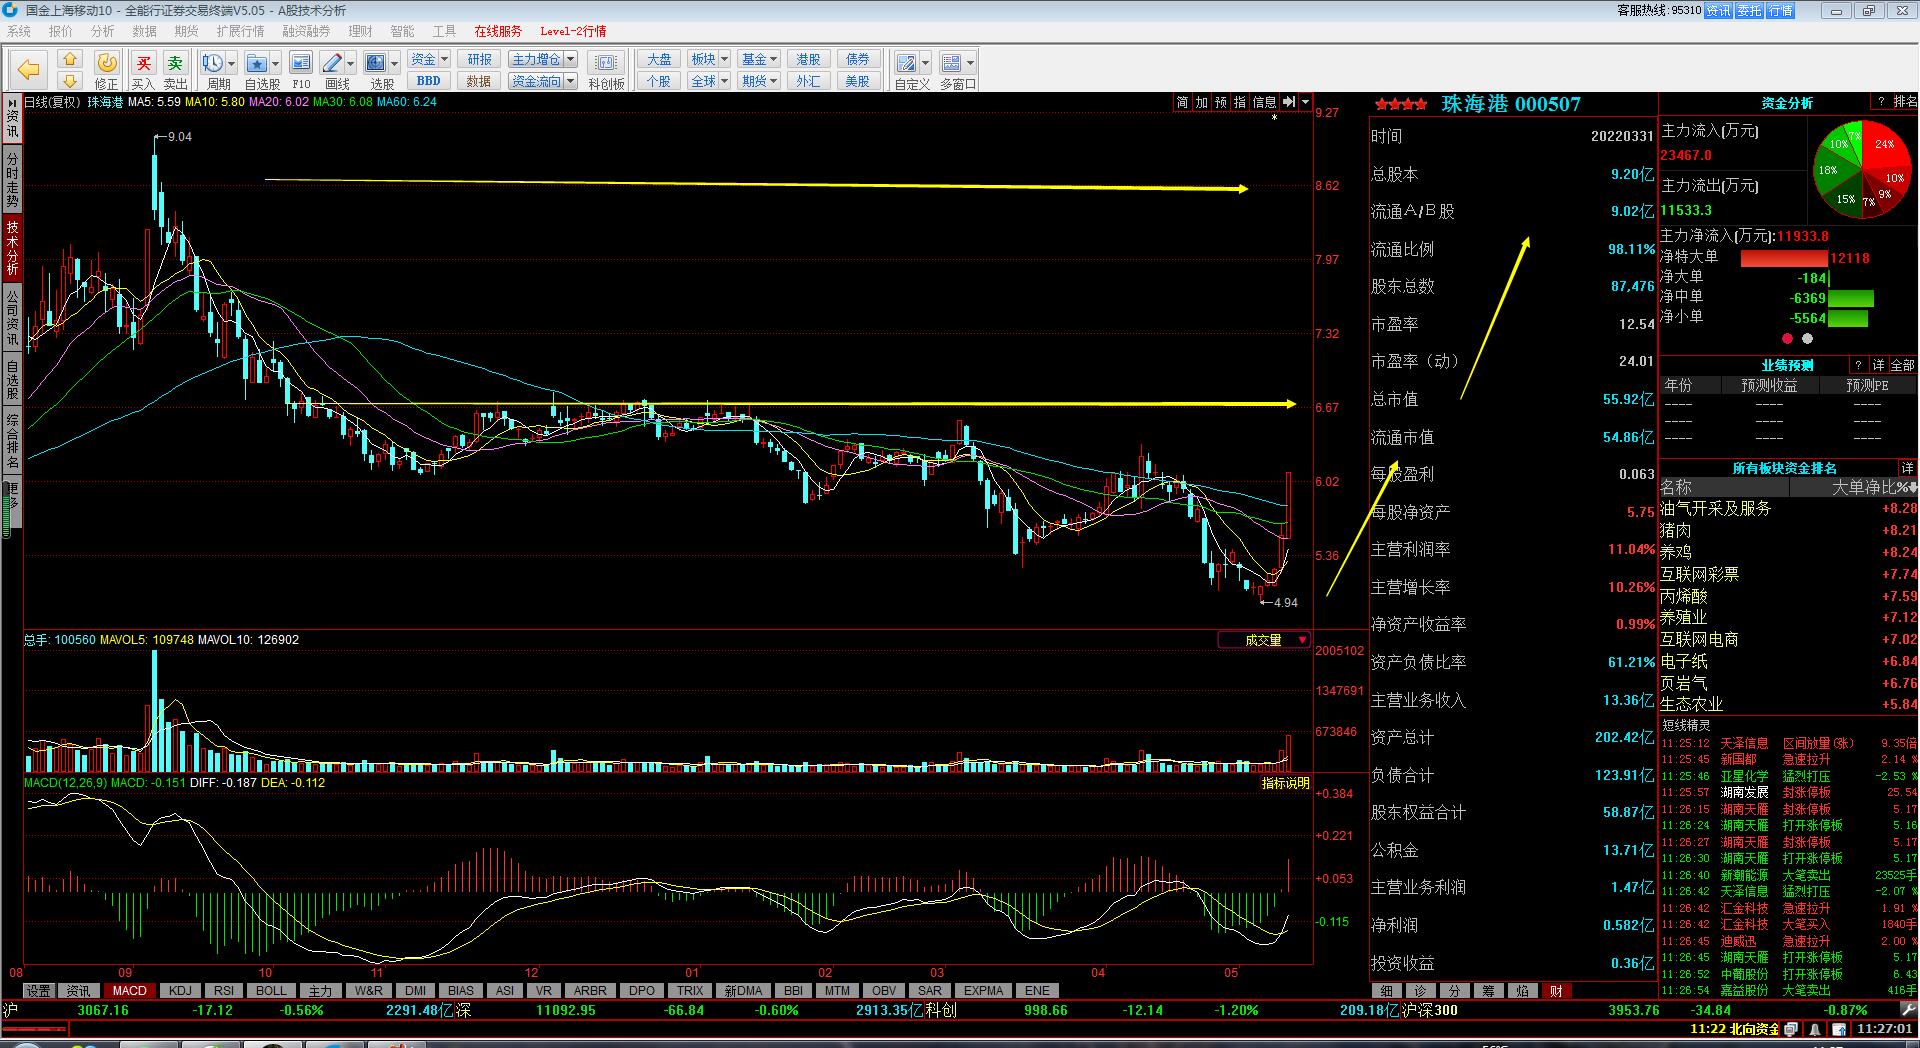This screenshot has width=1920, height=1048.
Task: Click the 选股 stock screener icon
Action: [x=376, y=64]
